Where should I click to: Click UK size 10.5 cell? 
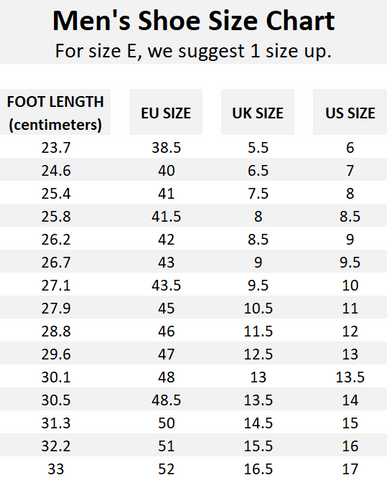coord(258,308)
